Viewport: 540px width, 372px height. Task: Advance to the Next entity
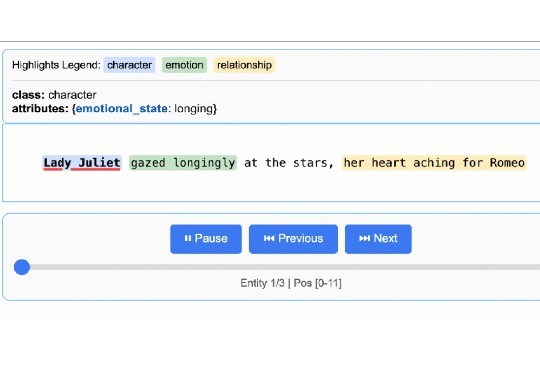378,239
